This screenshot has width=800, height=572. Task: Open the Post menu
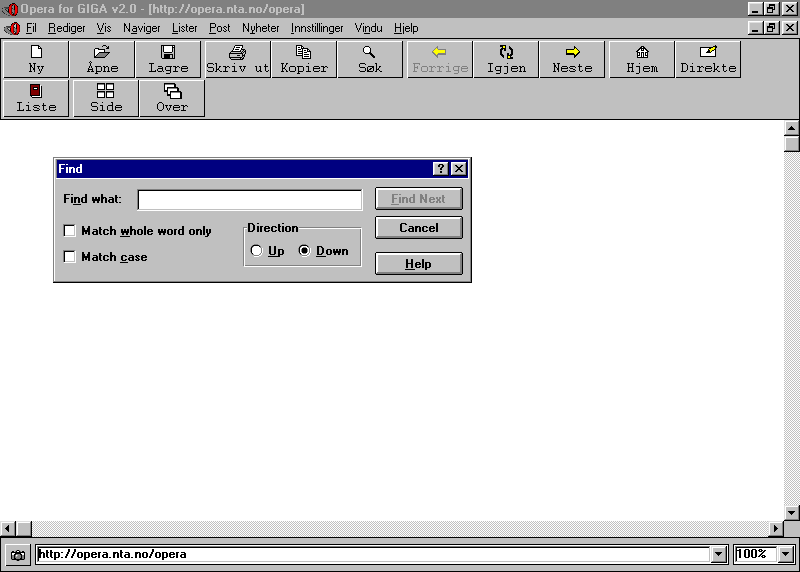(219, 28)
